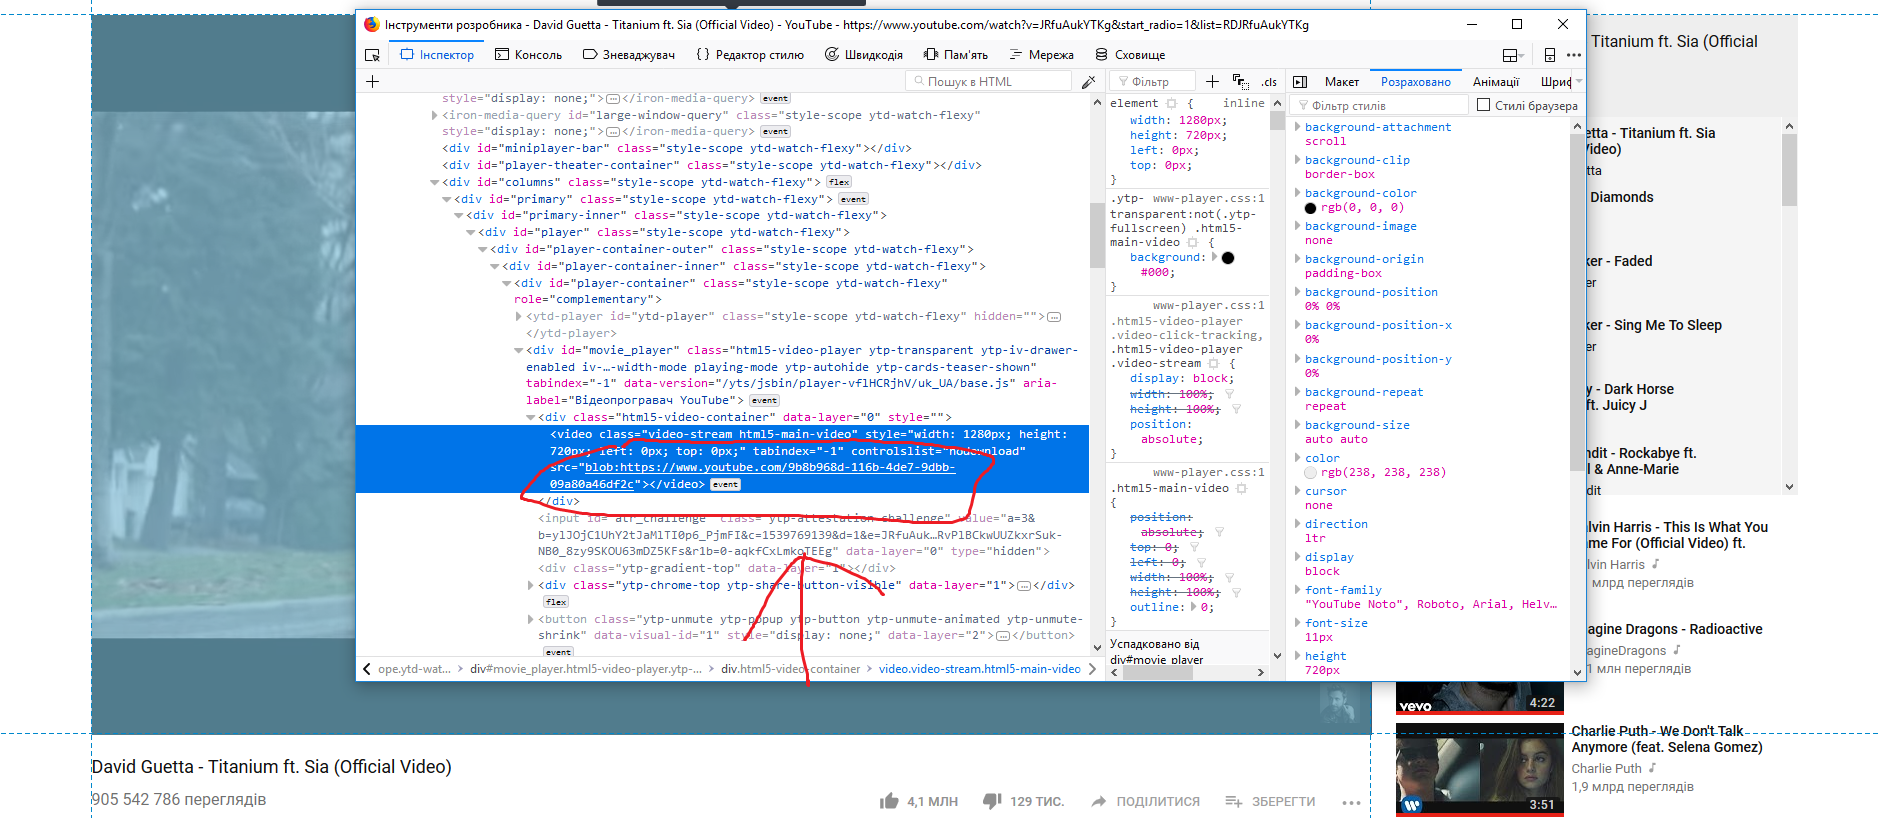Screen dimensions: 1881x818
Task: Click the highlight icon next to element rule
Action: click(x=1171, y=103)
